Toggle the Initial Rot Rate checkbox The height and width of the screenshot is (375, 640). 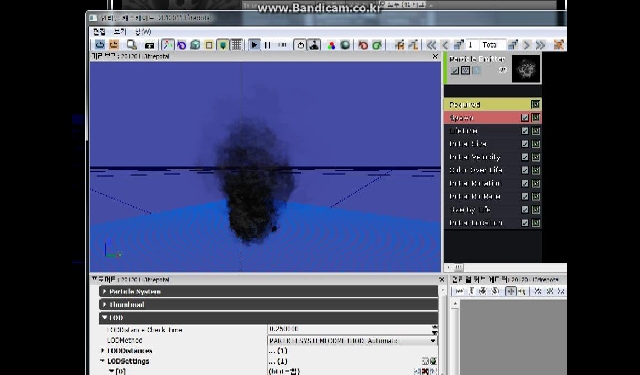525,197
